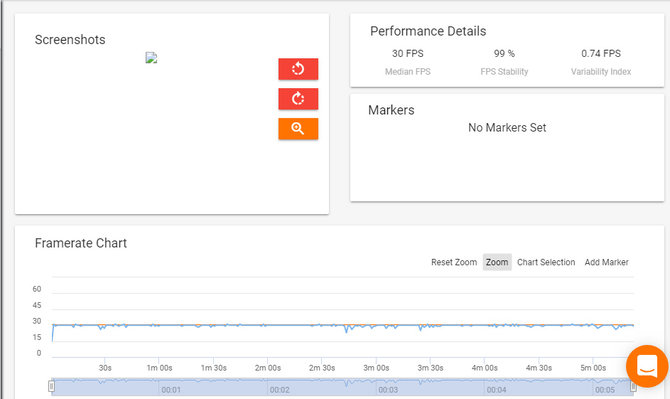Switch to Chart Selection mode
This screenshot has height=399, width=670.
(x=546, y=262)
